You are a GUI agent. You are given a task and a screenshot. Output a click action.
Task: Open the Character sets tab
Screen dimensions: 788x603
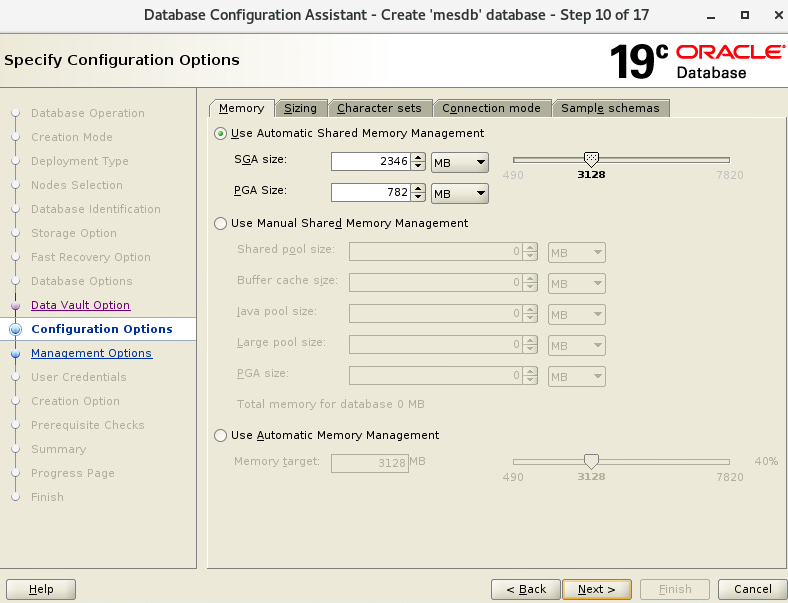coord(380,108)
